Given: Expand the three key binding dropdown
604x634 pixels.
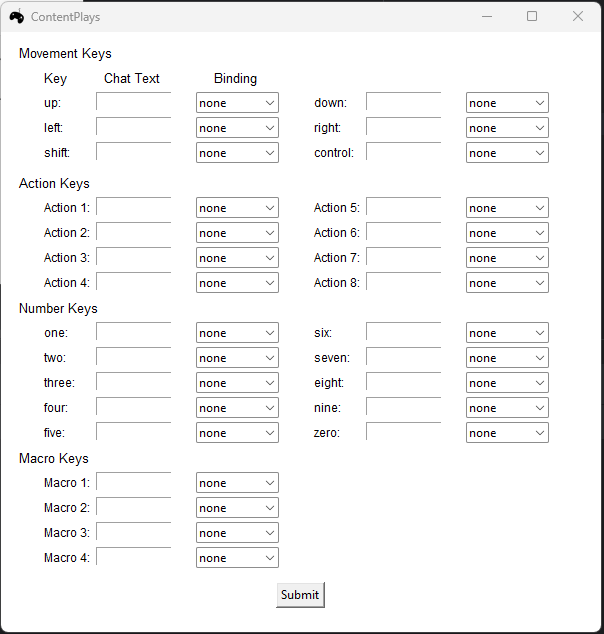Looking at the screenshot, I should pos(237,383).
